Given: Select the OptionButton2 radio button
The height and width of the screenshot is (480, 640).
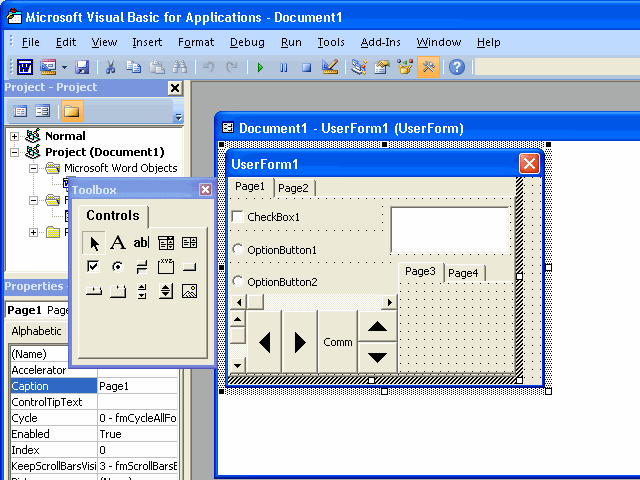Looking at the screenshot, I should tap(238, 281).
